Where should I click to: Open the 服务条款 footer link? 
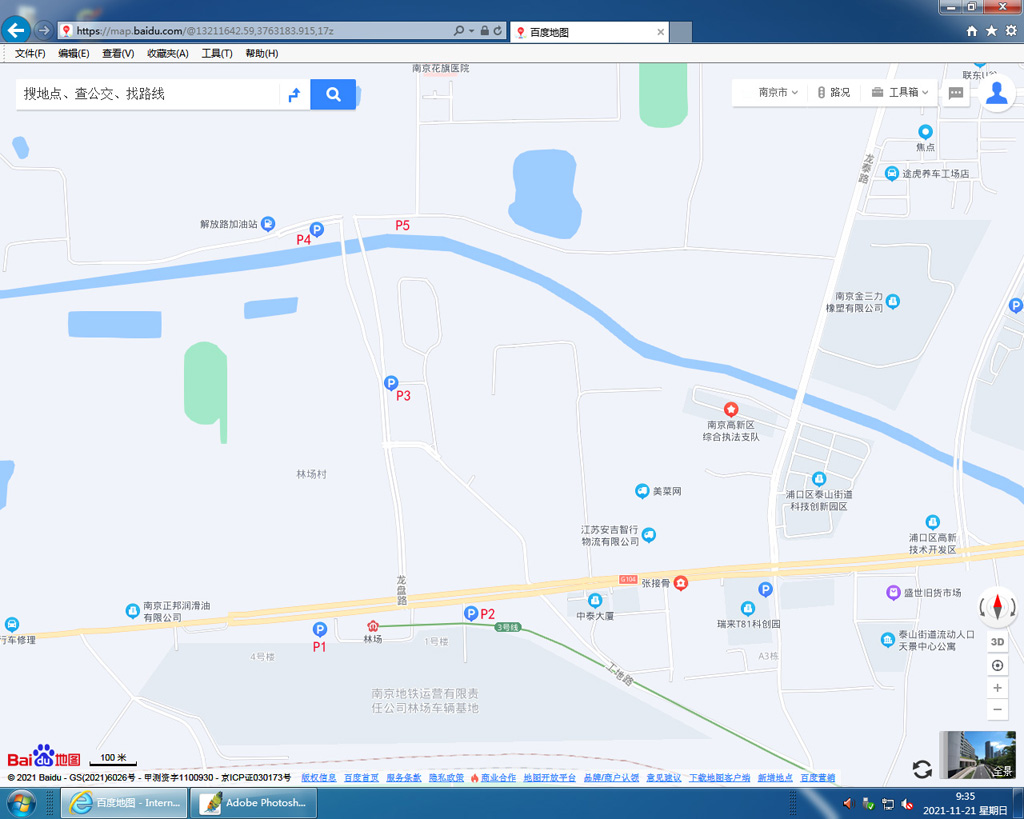click(x=404, y=777)
